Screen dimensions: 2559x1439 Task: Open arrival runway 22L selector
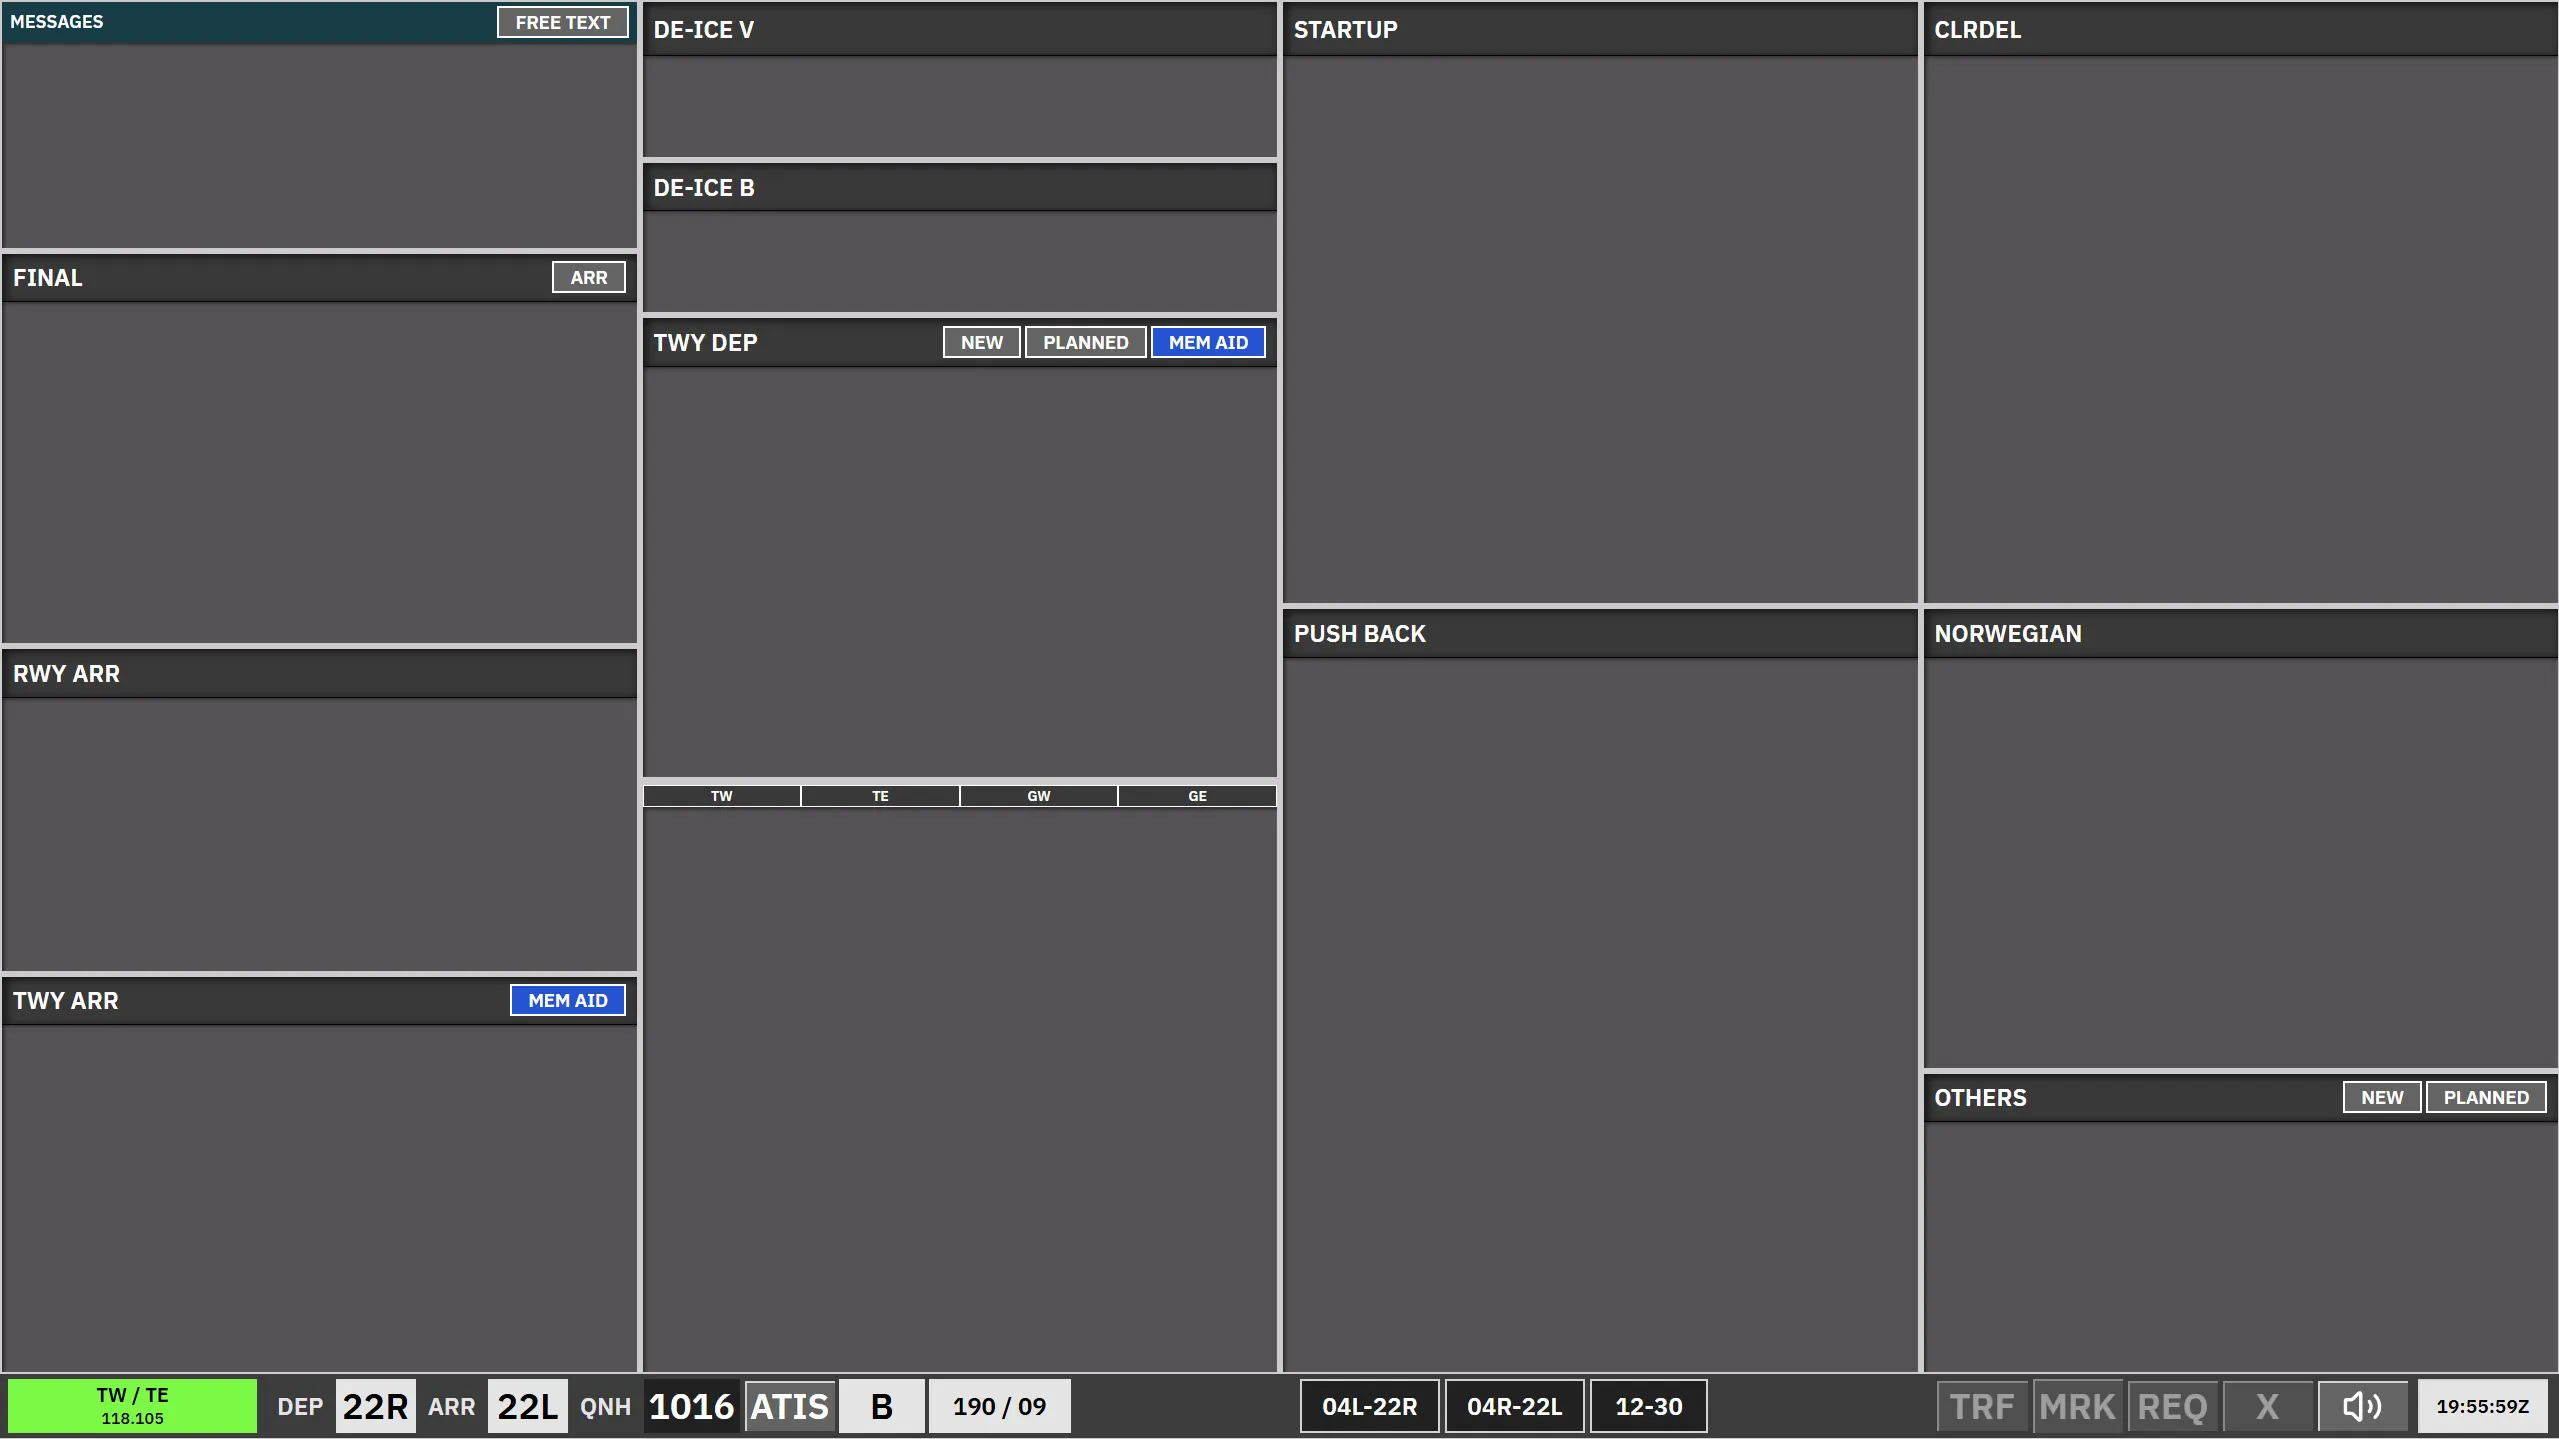click(527, 1406)
